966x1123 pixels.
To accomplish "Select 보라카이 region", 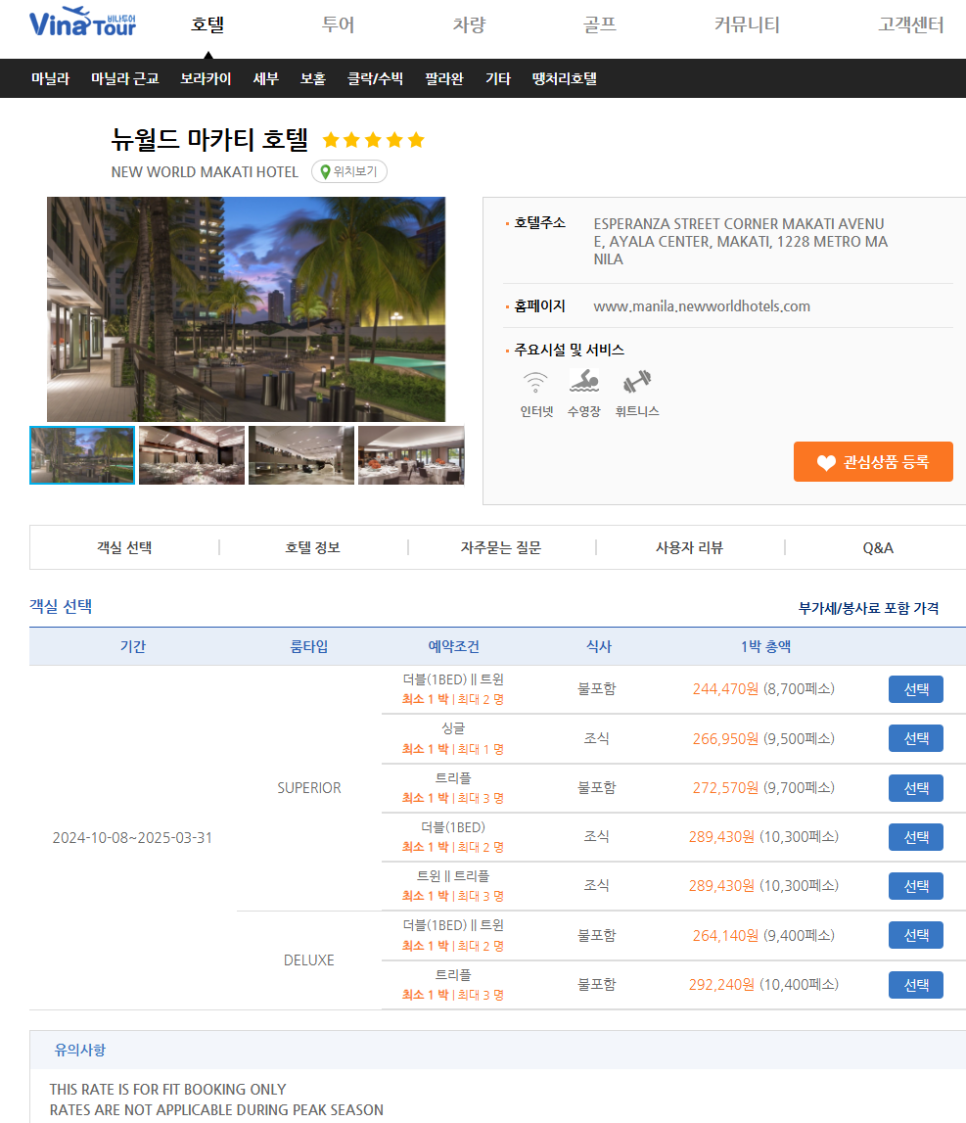I will pos(206,79).
